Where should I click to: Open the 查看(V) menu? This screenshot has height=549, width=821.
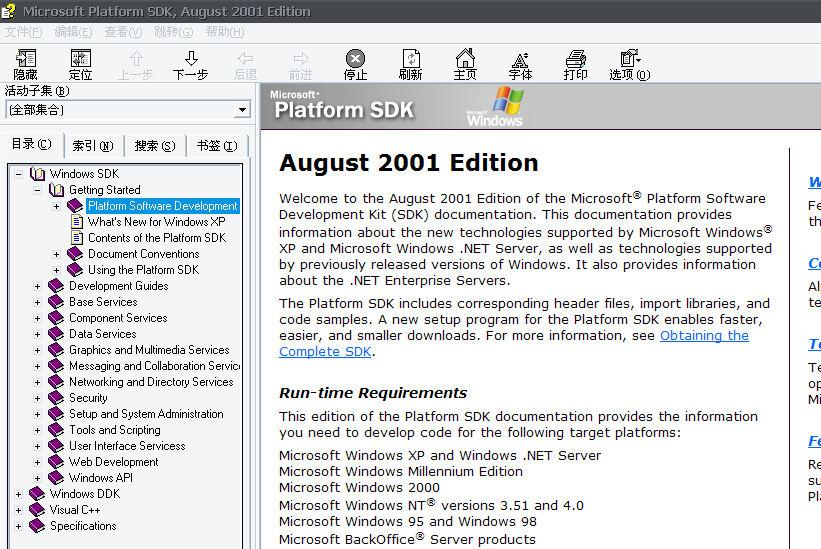point(123,32)
